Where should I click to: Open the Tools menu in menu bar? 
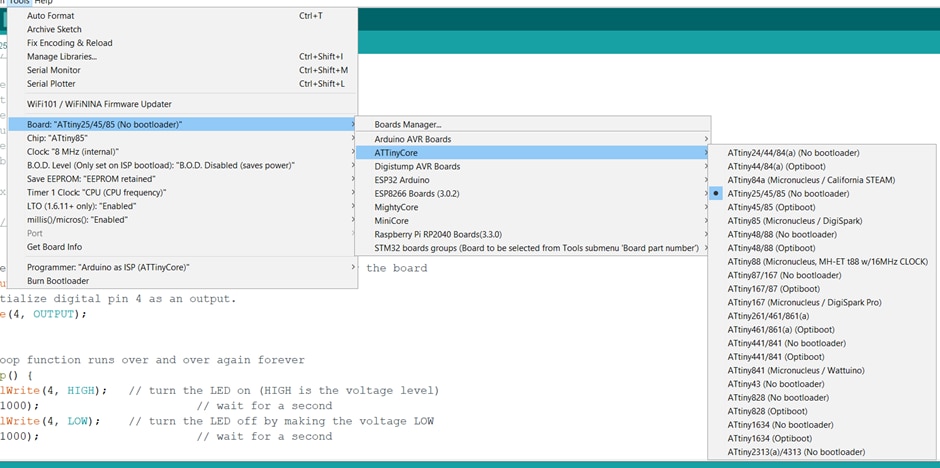(18, 3)
